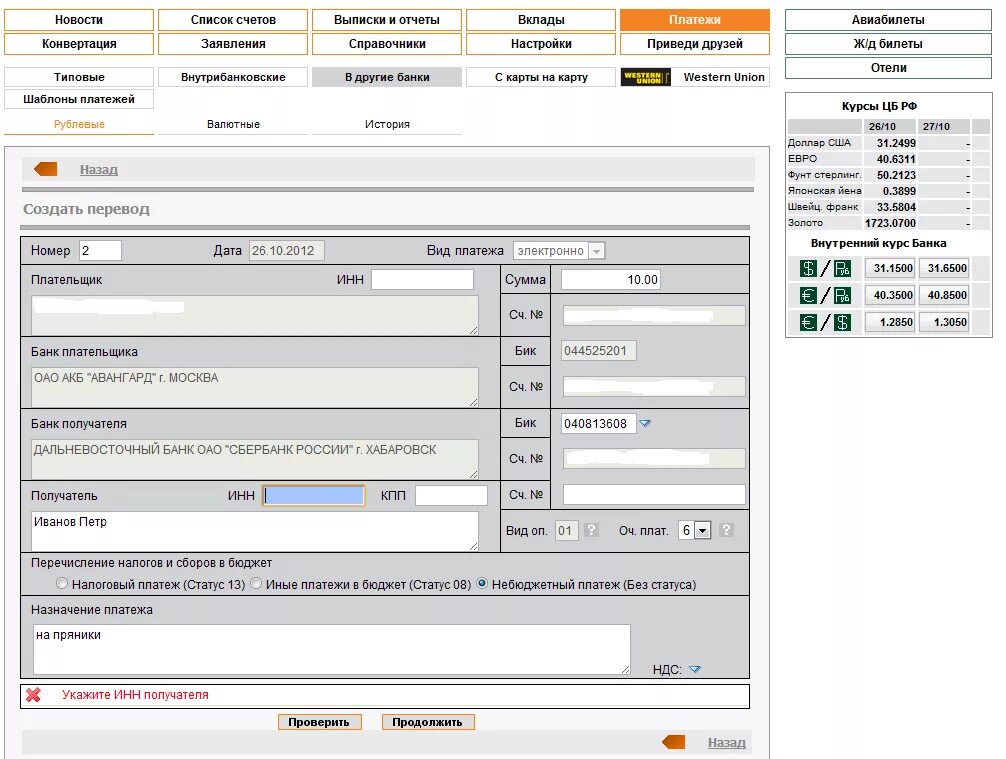Click the dollar to ruble exchange icon

[x=825, y=268]
